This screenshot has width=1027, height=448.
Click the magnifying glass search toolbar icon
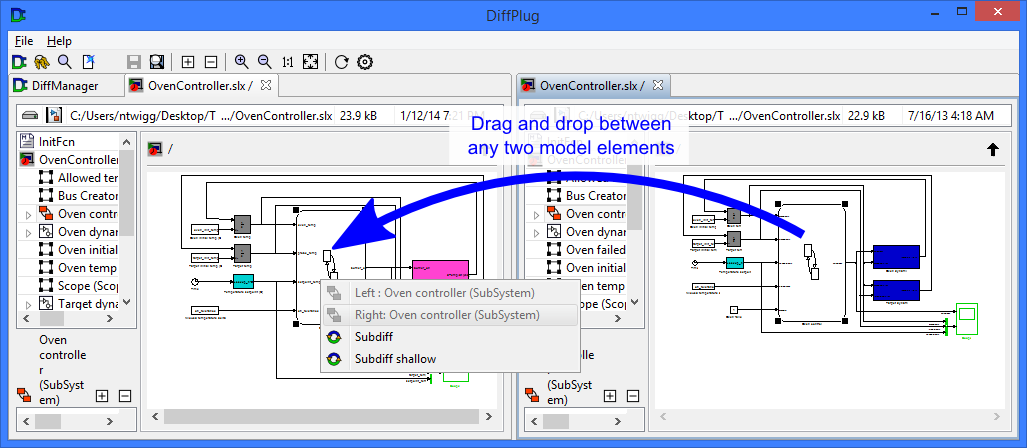coord(65,62)
